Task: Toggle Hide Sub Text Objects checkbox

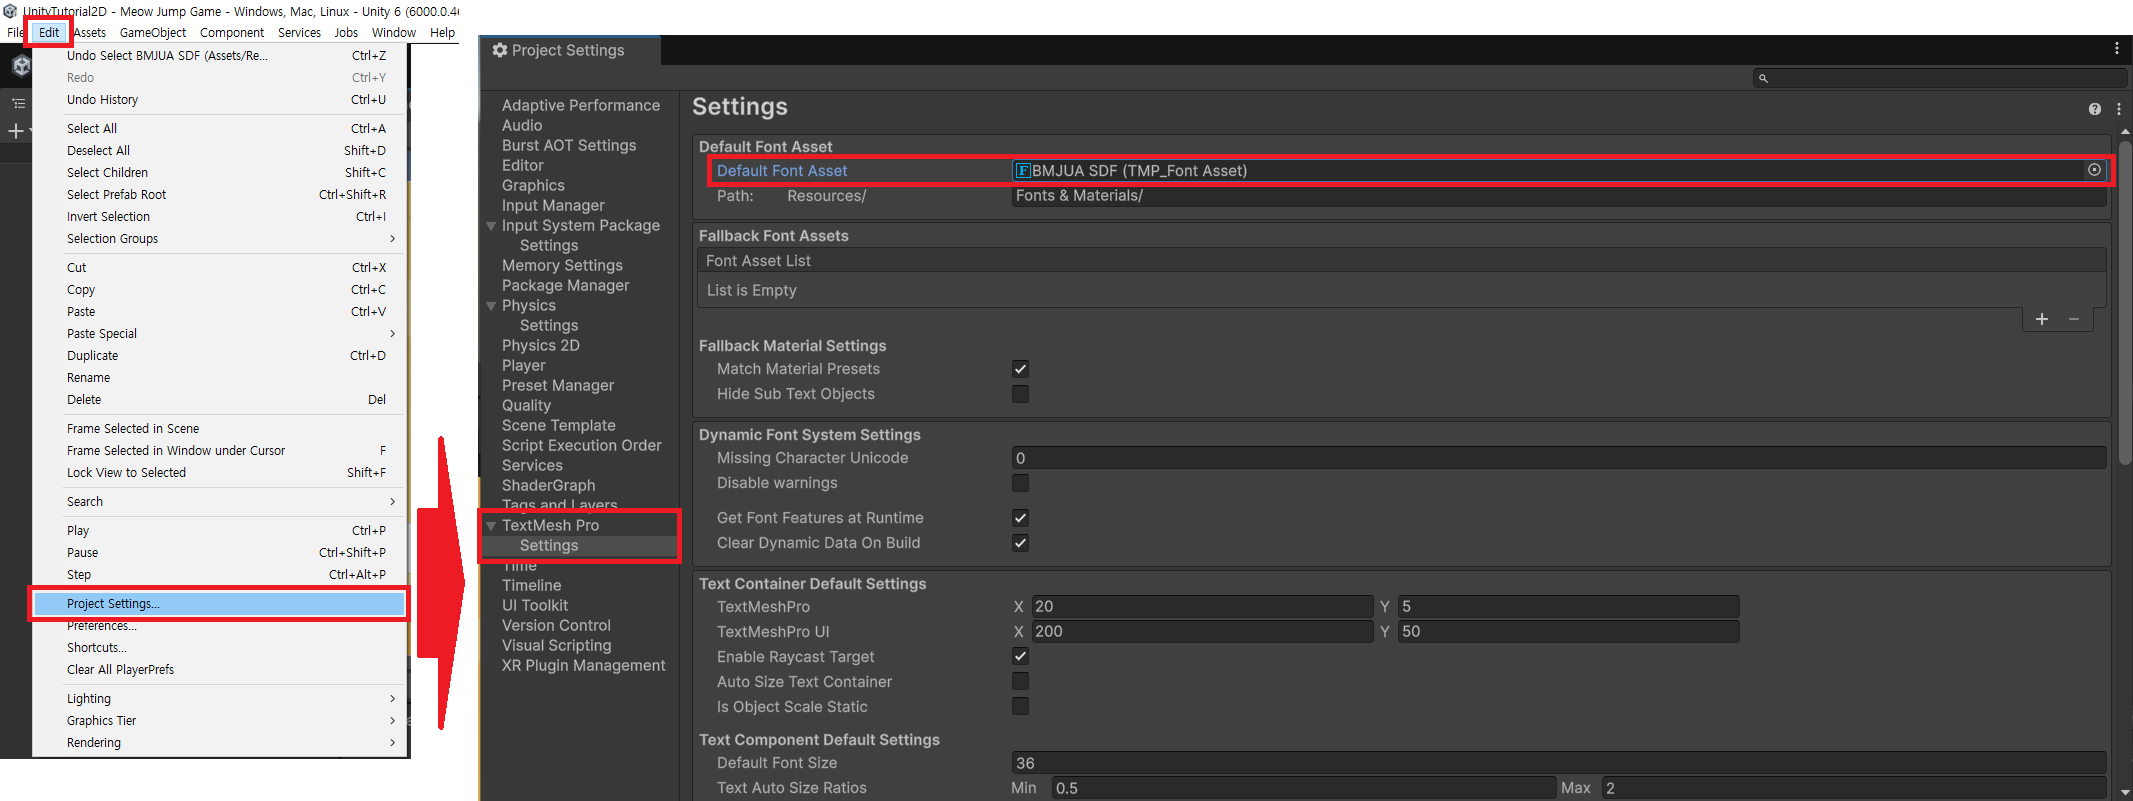Action: (x=1020, y=394)
